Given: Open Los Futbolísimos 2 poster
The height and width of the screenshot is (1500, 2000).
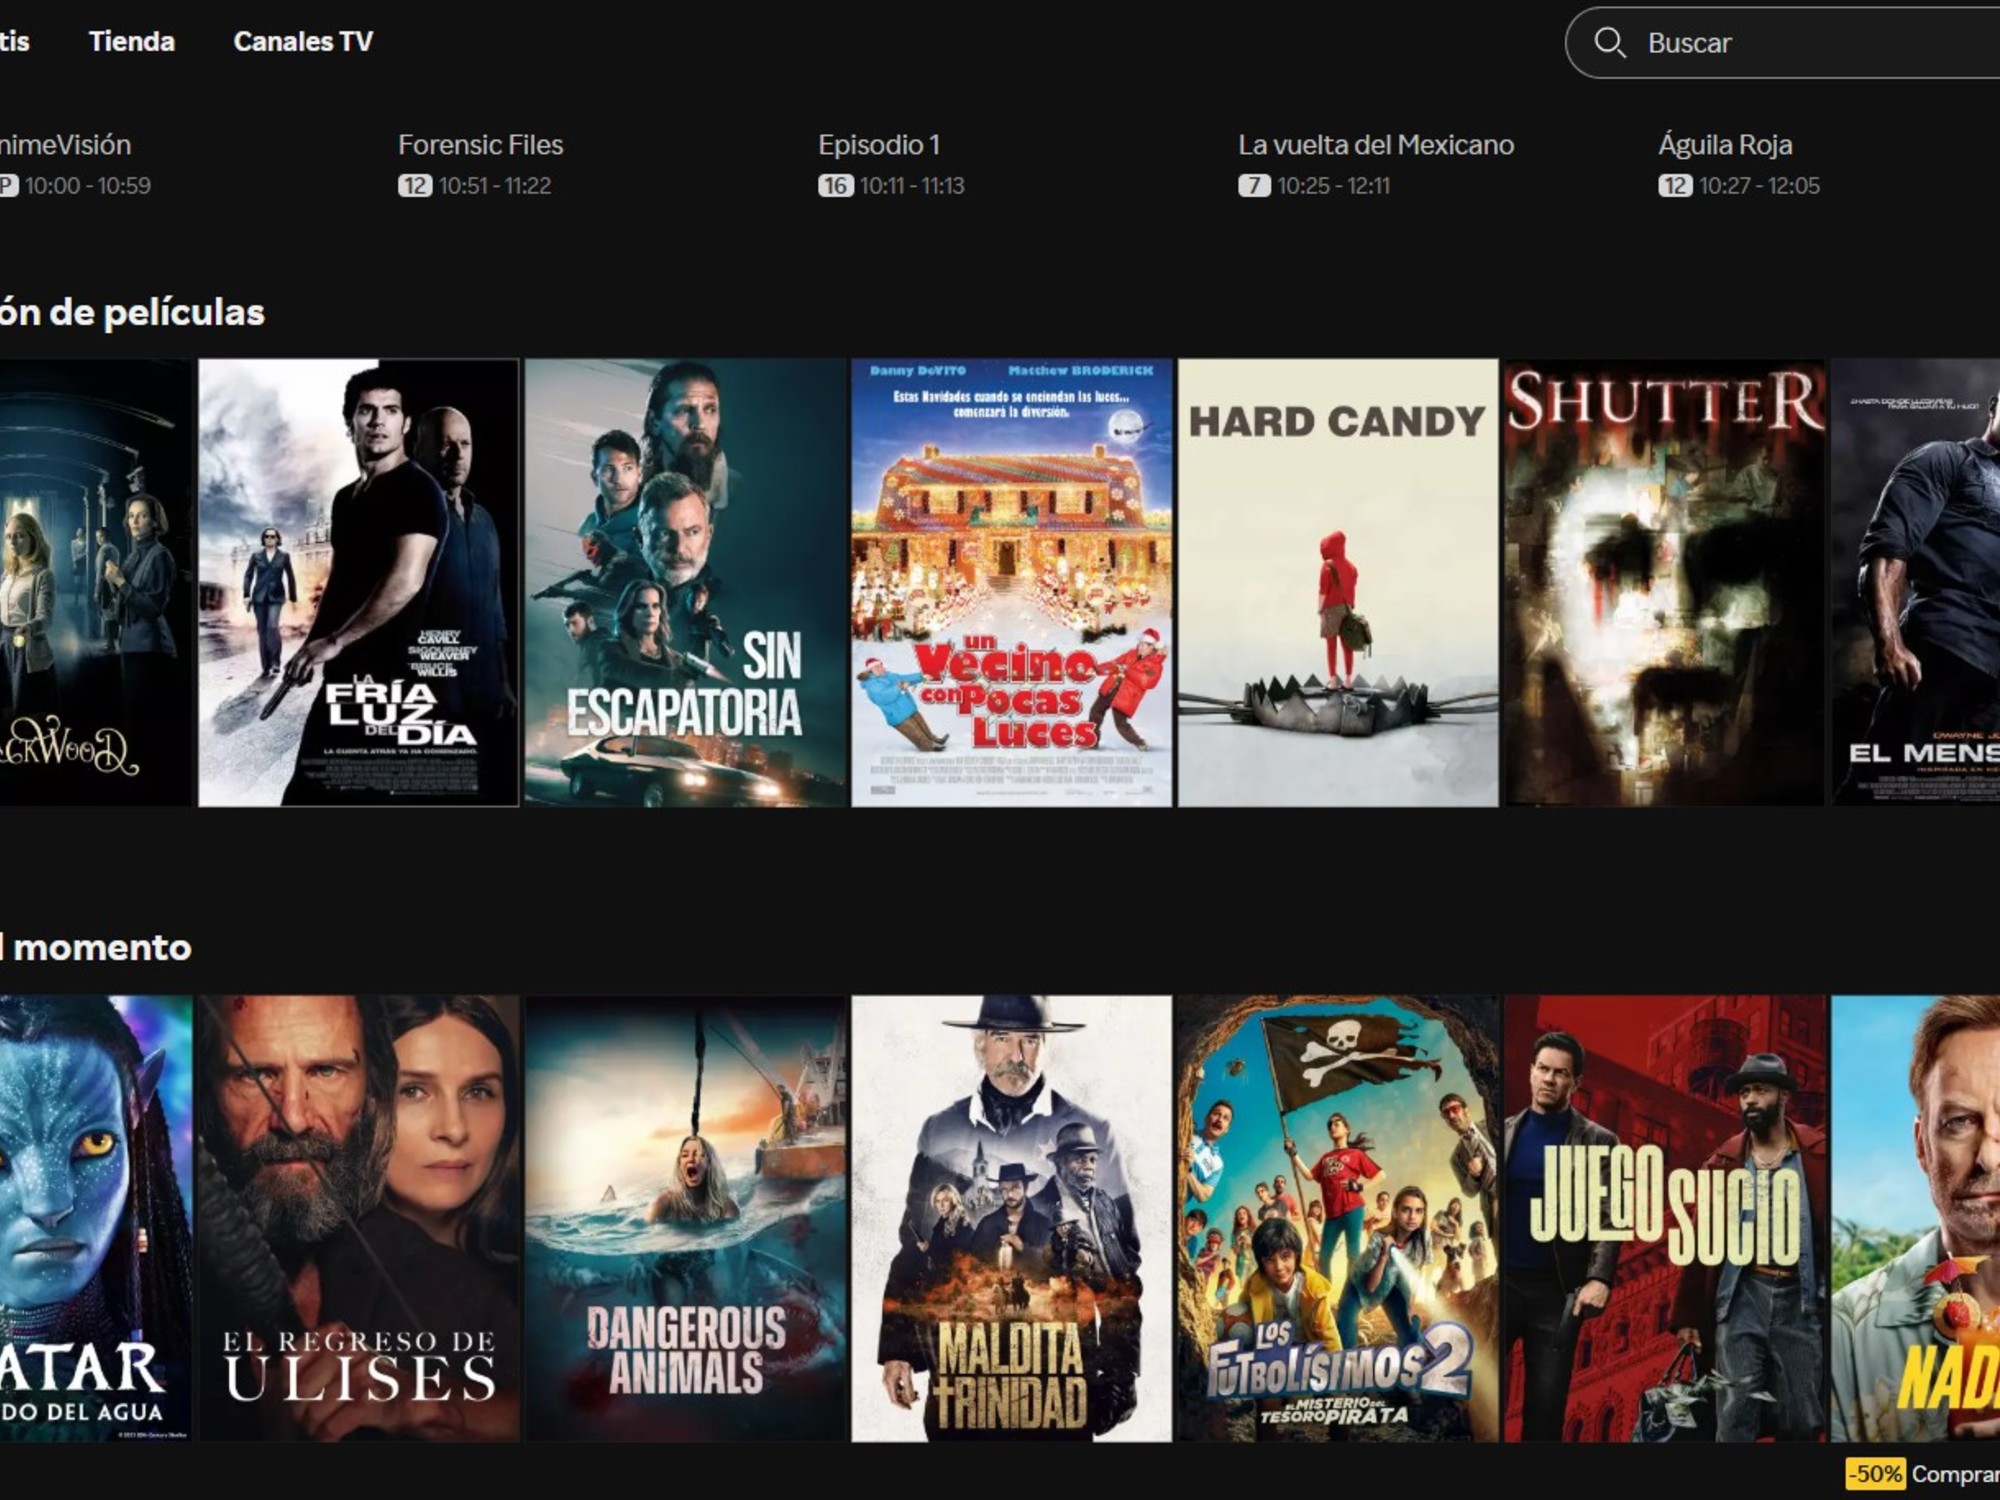Looking at the screenshot, I should [1337, 1218].
